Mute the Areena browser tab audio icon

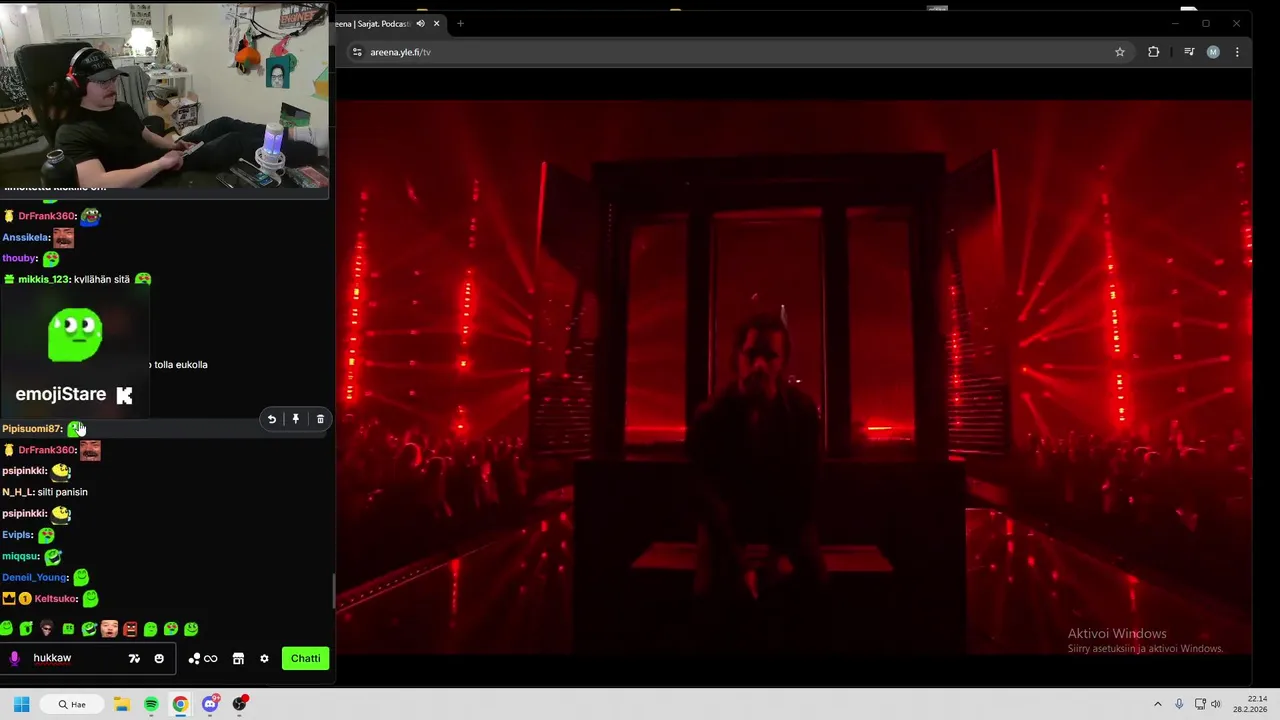pos(421,23)
